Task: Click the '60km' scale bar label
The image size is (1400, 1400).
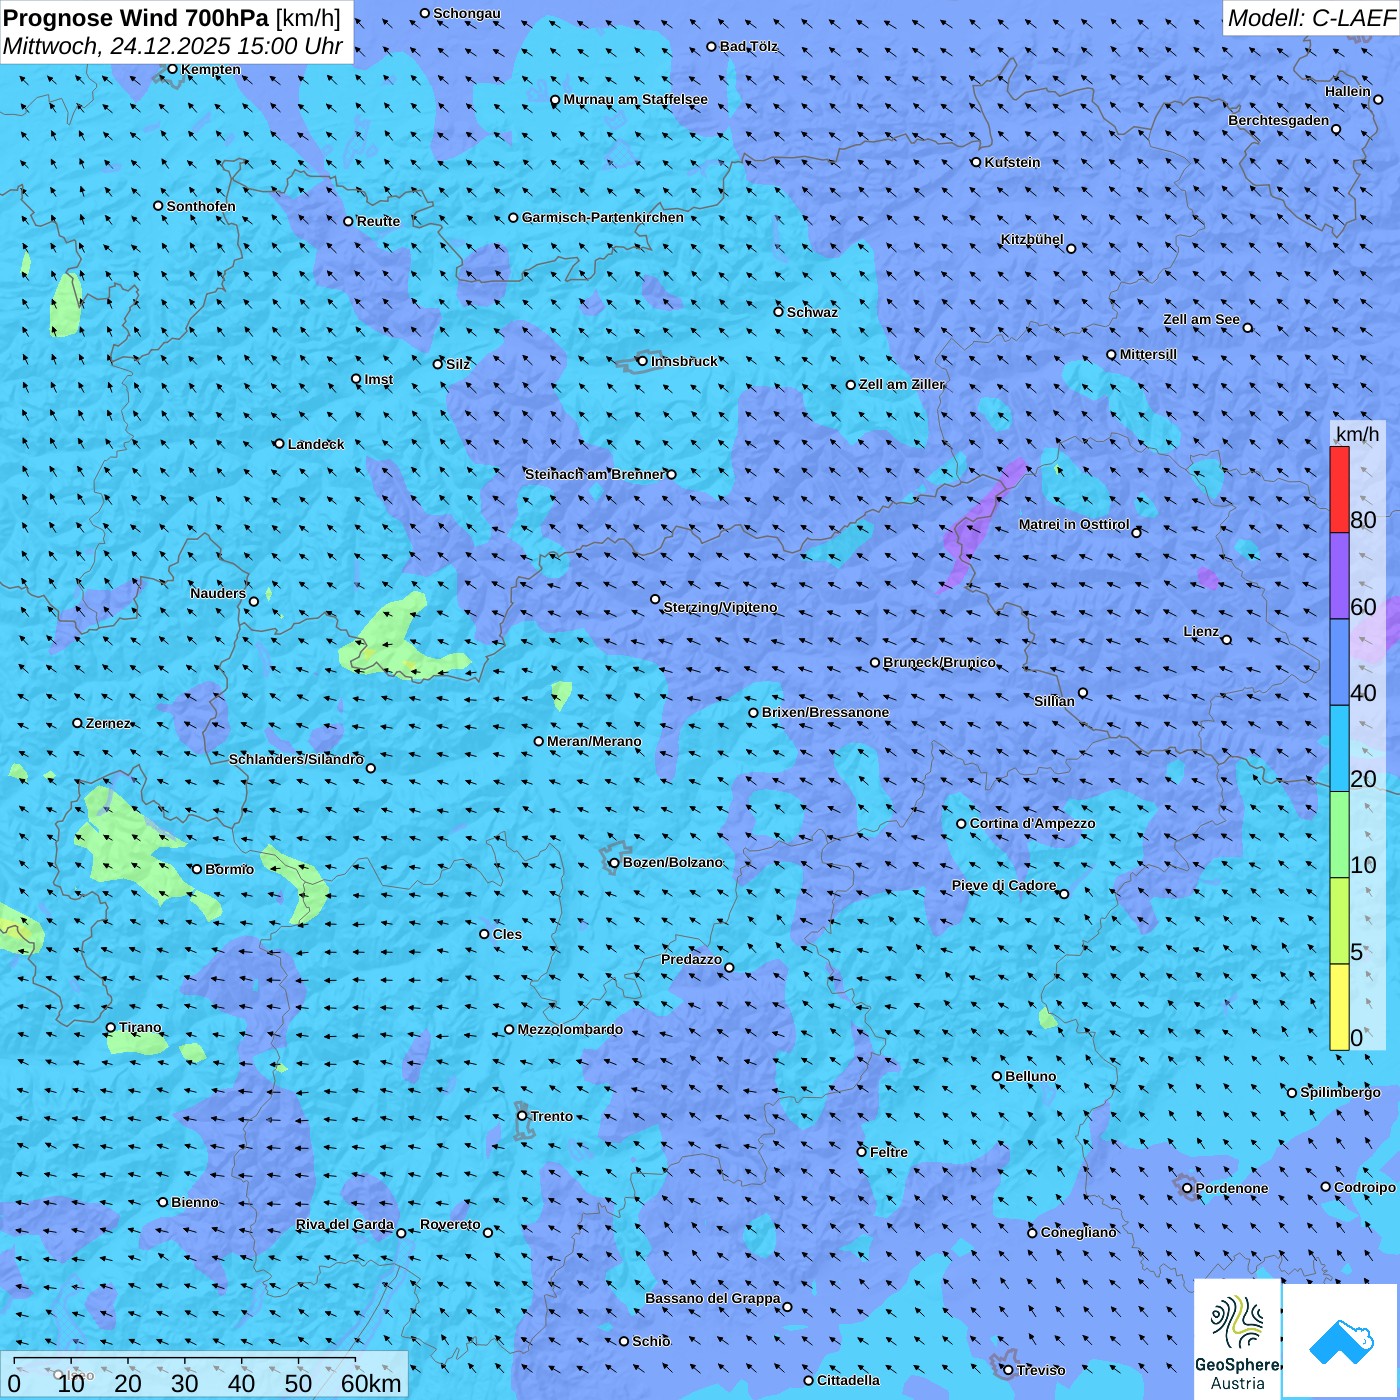Action: pyautogui.click(x=371, y=1383)
